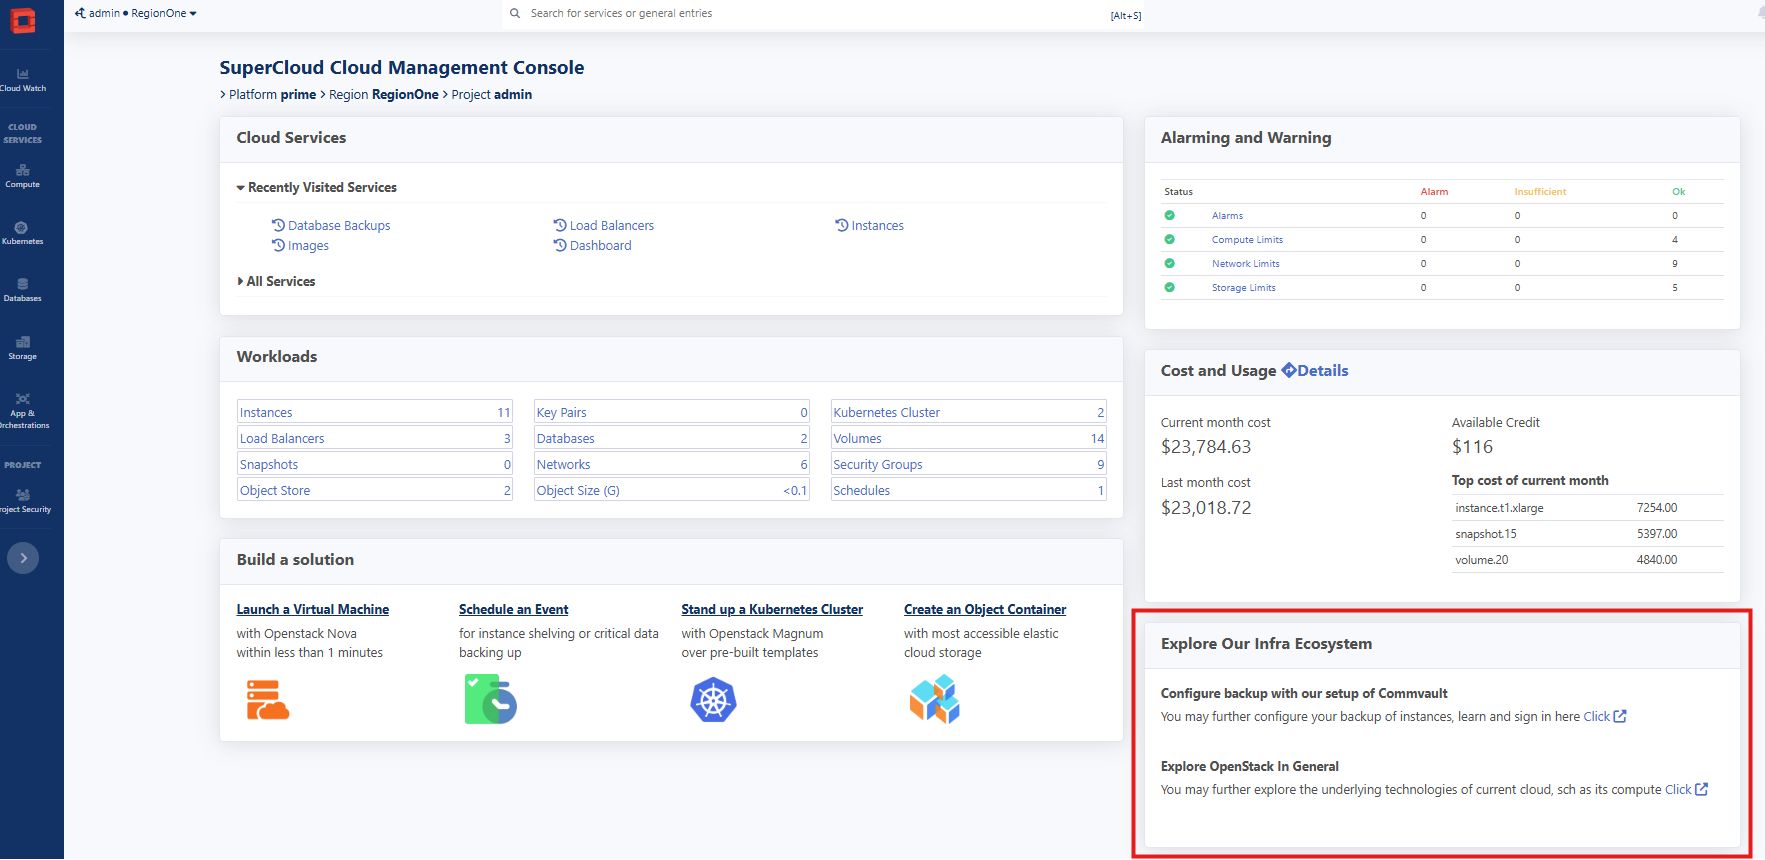Open the Volumes workload entry
This screenshot has height=860, width=1765.
point(857,439)
